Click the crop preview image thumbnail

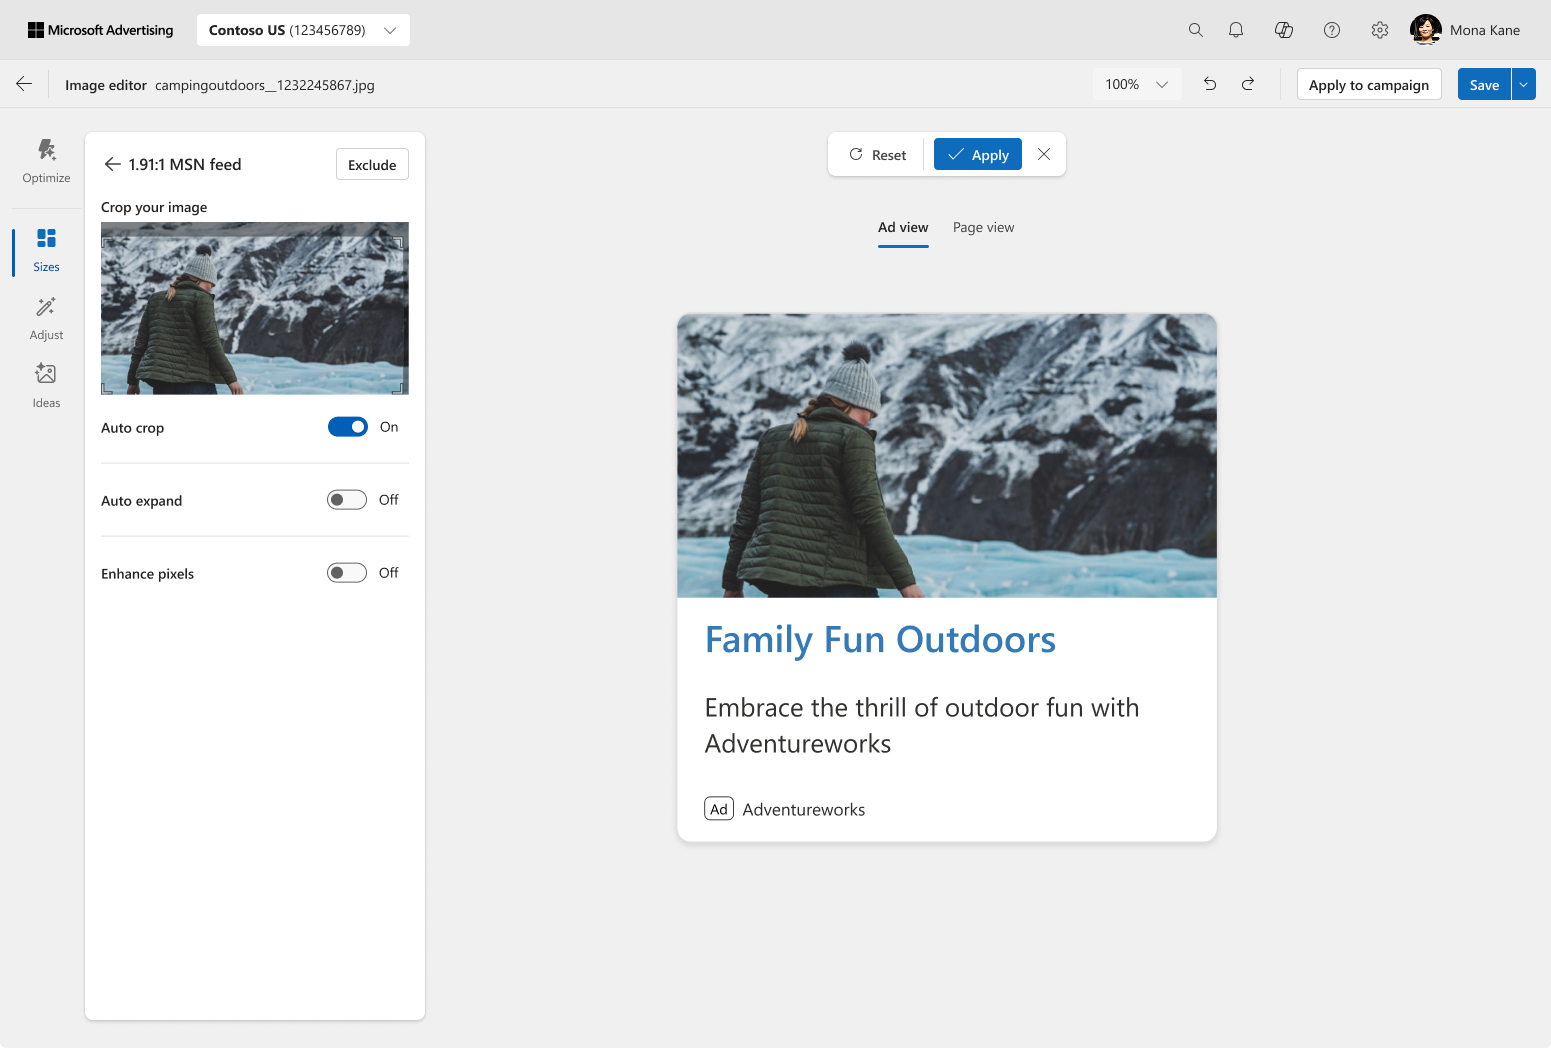click(x=255, y=308)
